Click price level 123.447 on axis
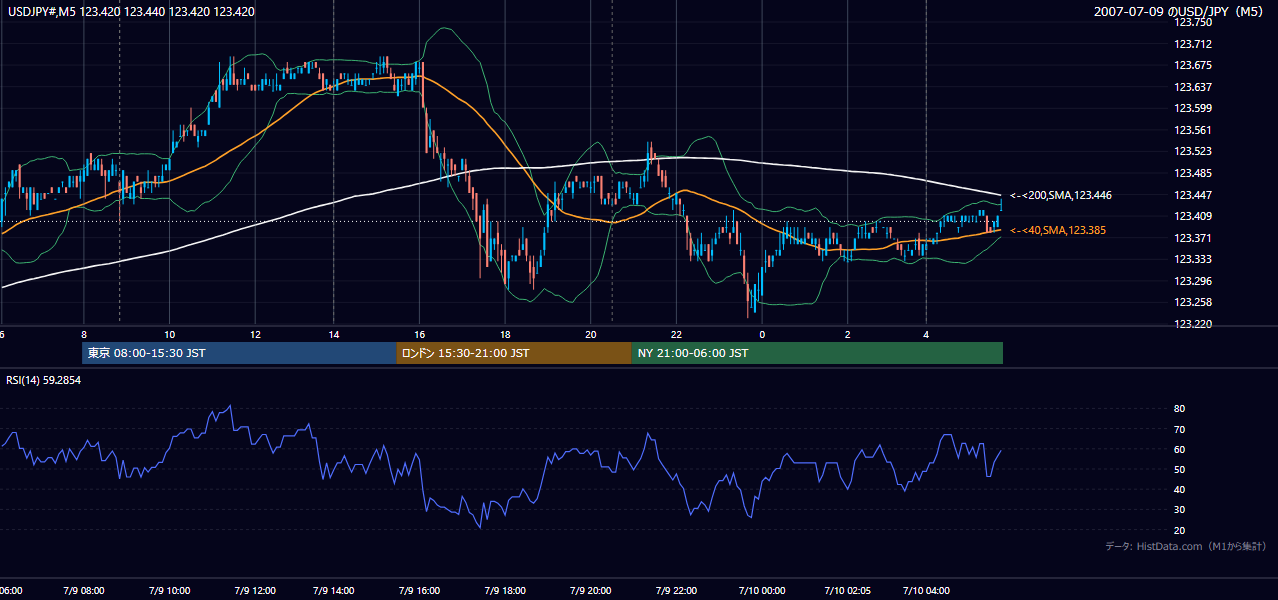The height and width of the screenshot is (600, 1278). 1192,195
